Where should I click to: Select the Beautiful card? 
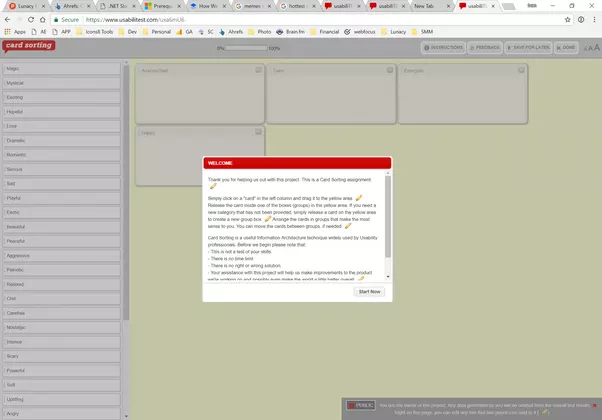click(61, 227)
